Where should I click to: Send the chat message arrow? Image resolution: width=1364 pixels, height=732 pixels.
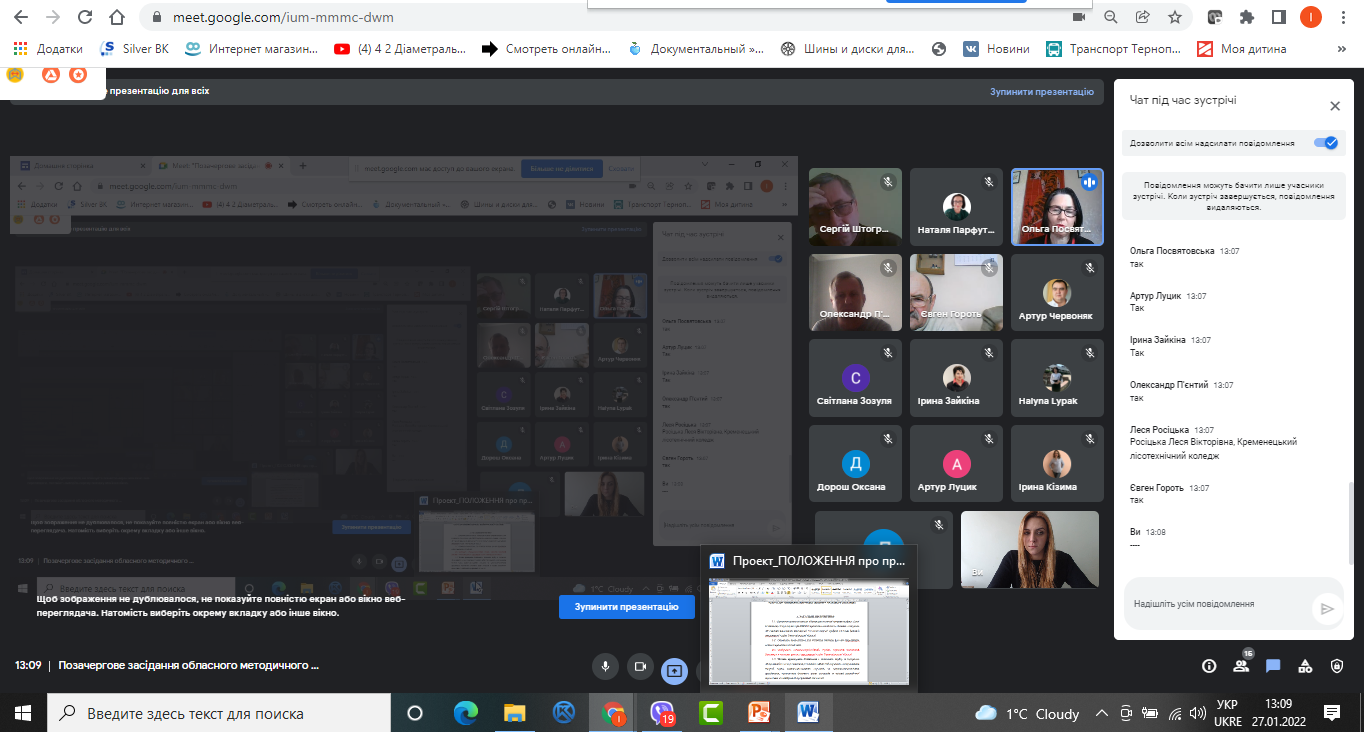tap(1327, 607)
